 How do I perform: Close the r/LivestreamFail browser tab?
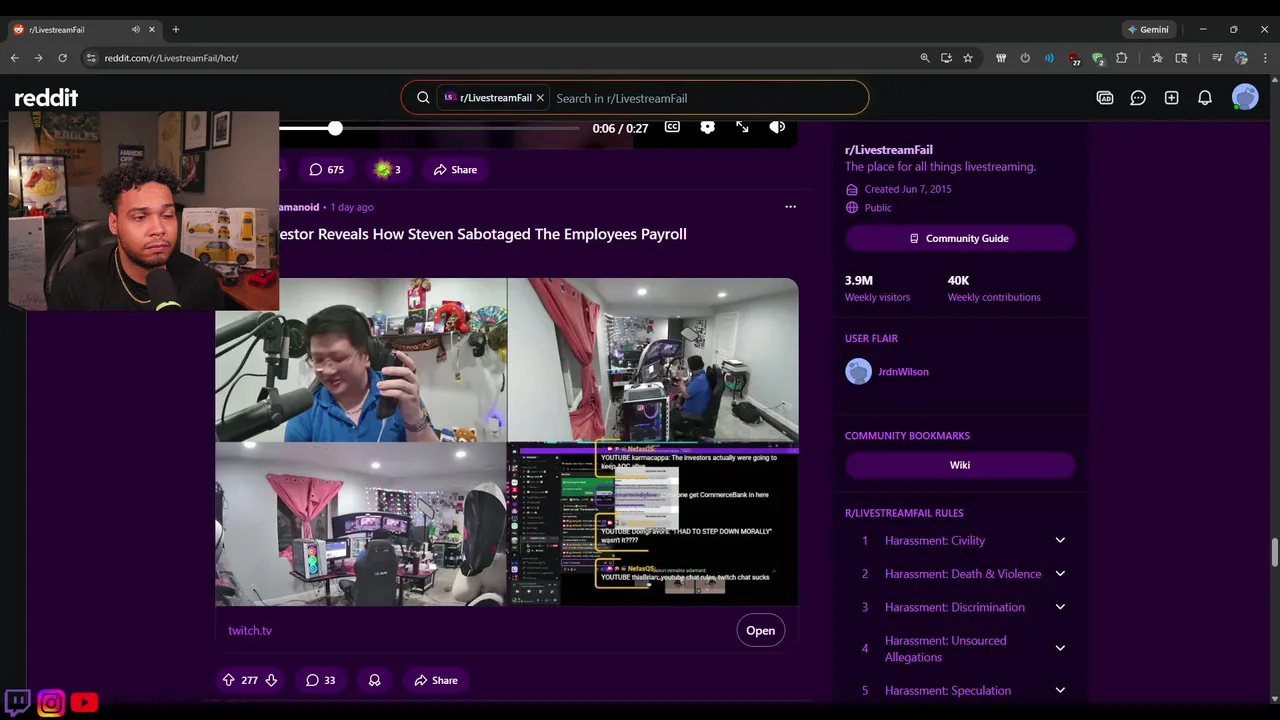coord(151,30)
